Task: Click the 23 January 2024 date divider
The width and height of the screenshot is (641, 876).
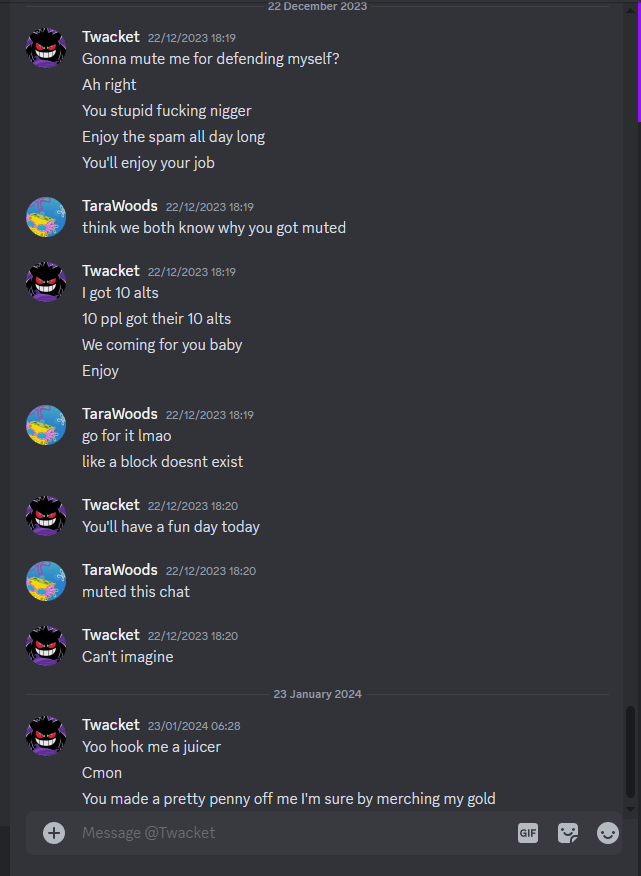Action: click(317, 694)
